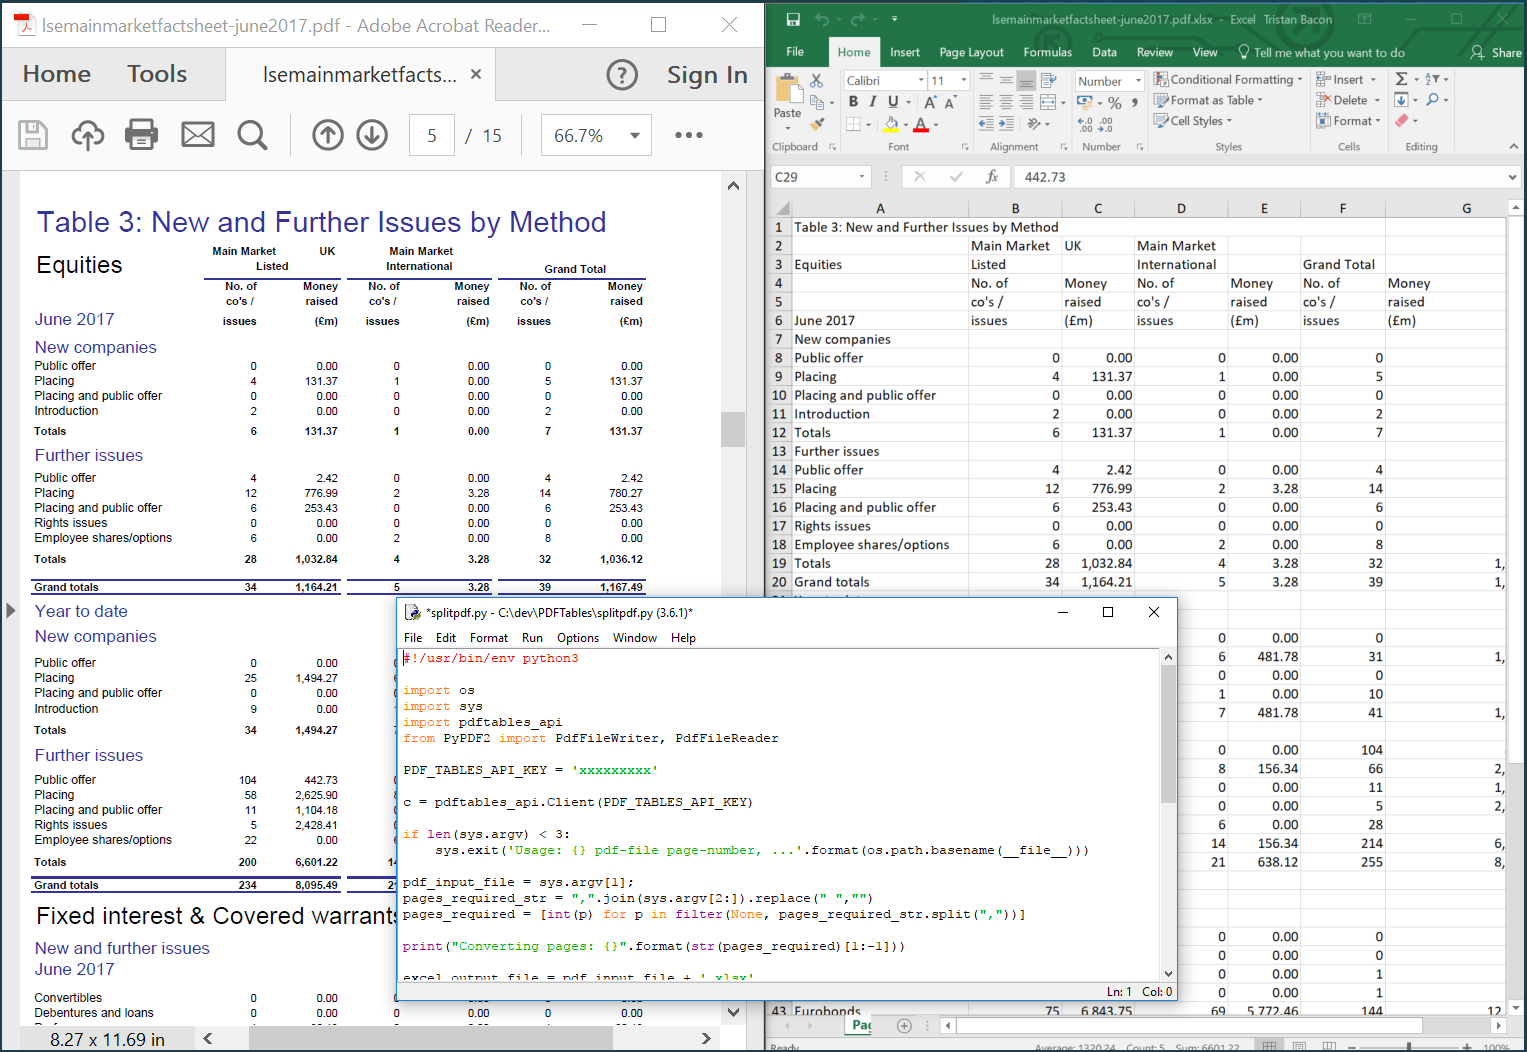Click the Share button in Excel
This screenshot has height=1052, width=1527.
click(1504, 52)
